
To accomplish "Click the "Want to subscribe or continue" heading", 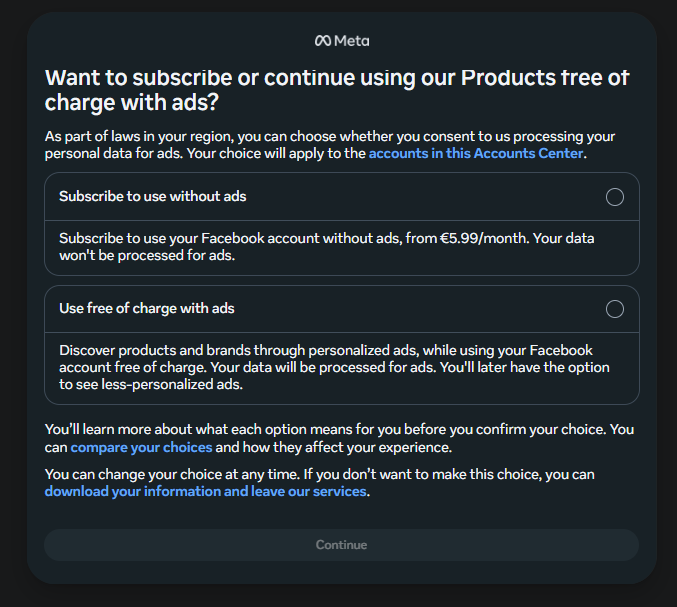I will 337,90.
